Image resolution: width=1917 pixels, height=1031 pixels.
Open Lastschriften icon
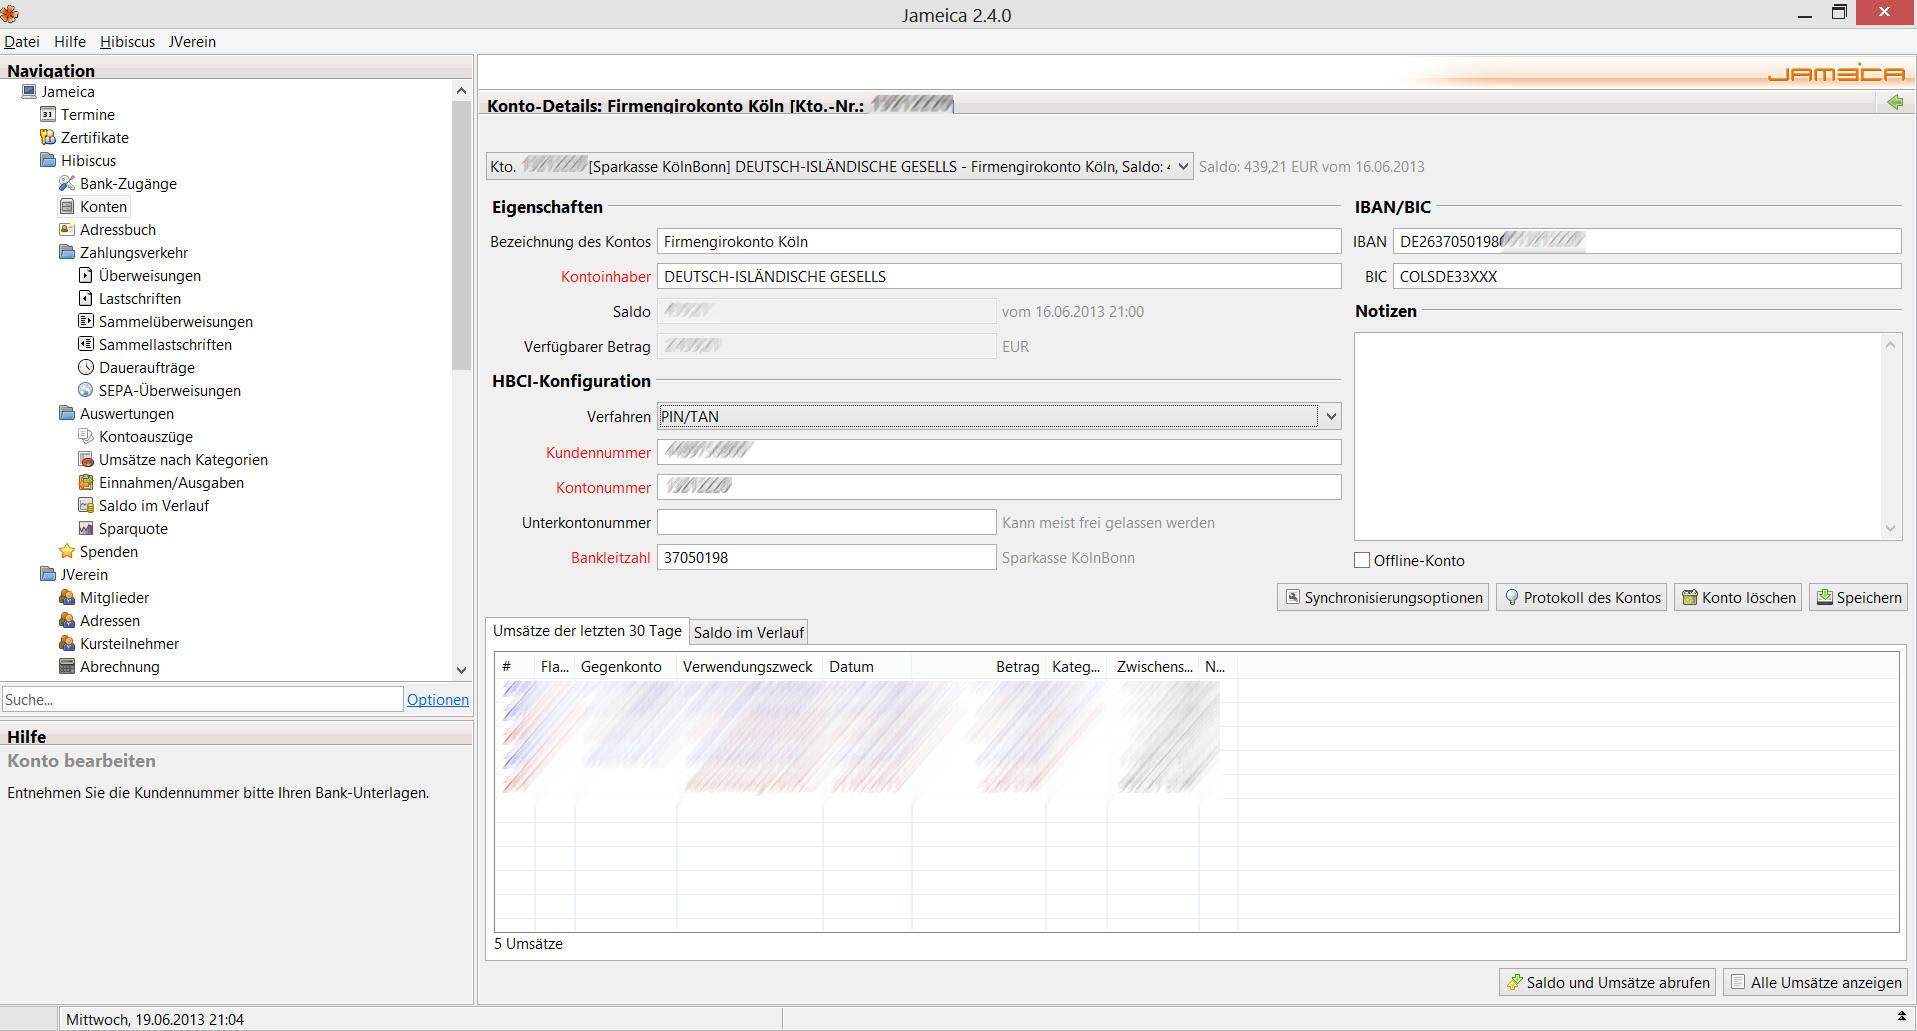tap(86, 298)
